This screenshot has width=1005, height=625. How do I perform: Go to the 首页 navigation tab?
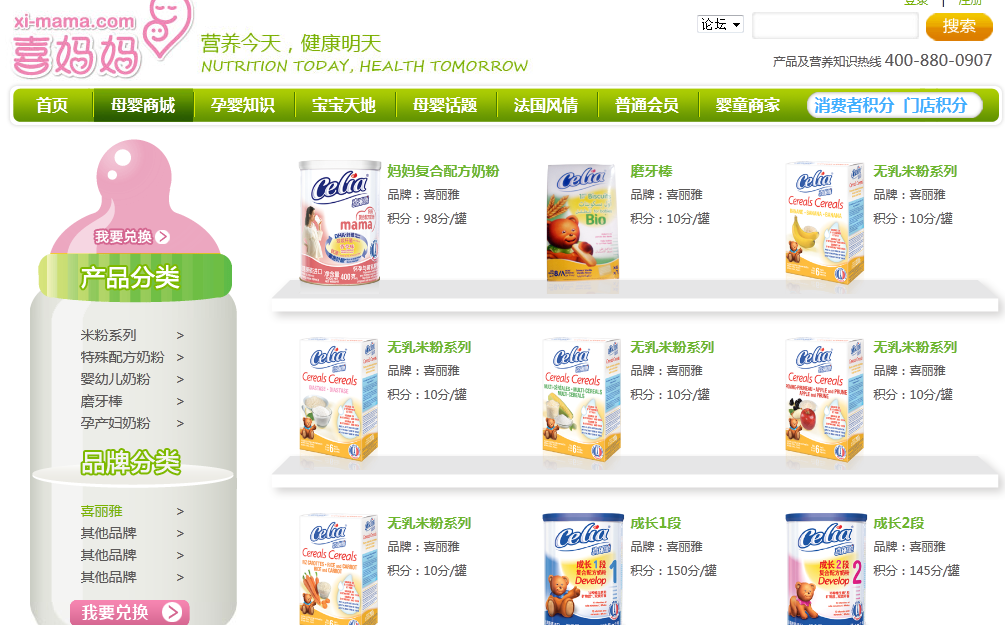[x=53, y=105]
